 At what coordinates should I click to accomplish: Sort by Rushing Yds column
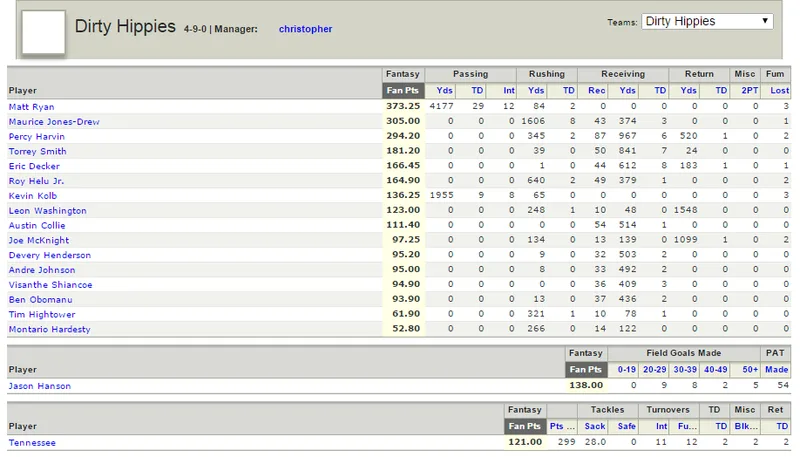[536, 90]
